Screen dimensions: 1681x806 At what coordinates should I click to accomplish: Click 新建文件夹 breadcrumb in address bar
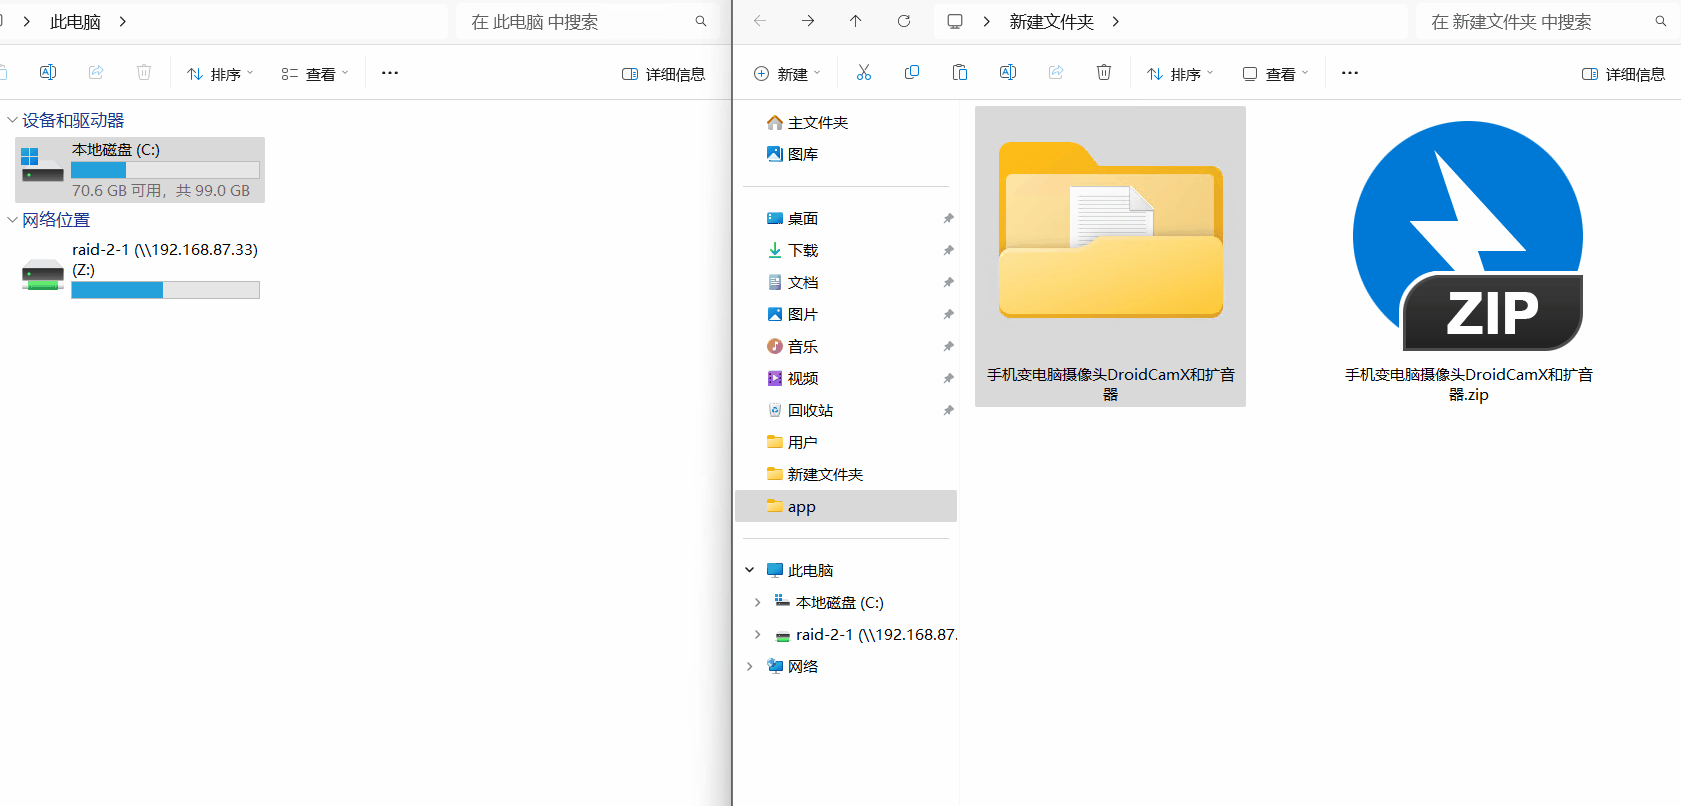(x=1051, y=21)
